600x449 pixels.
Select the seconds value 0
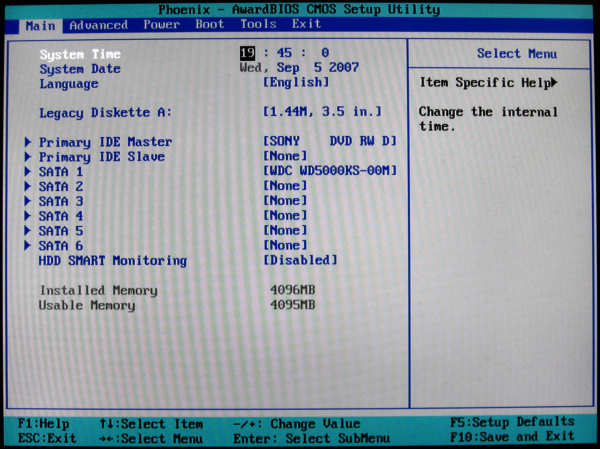click(x=325, y=52)
